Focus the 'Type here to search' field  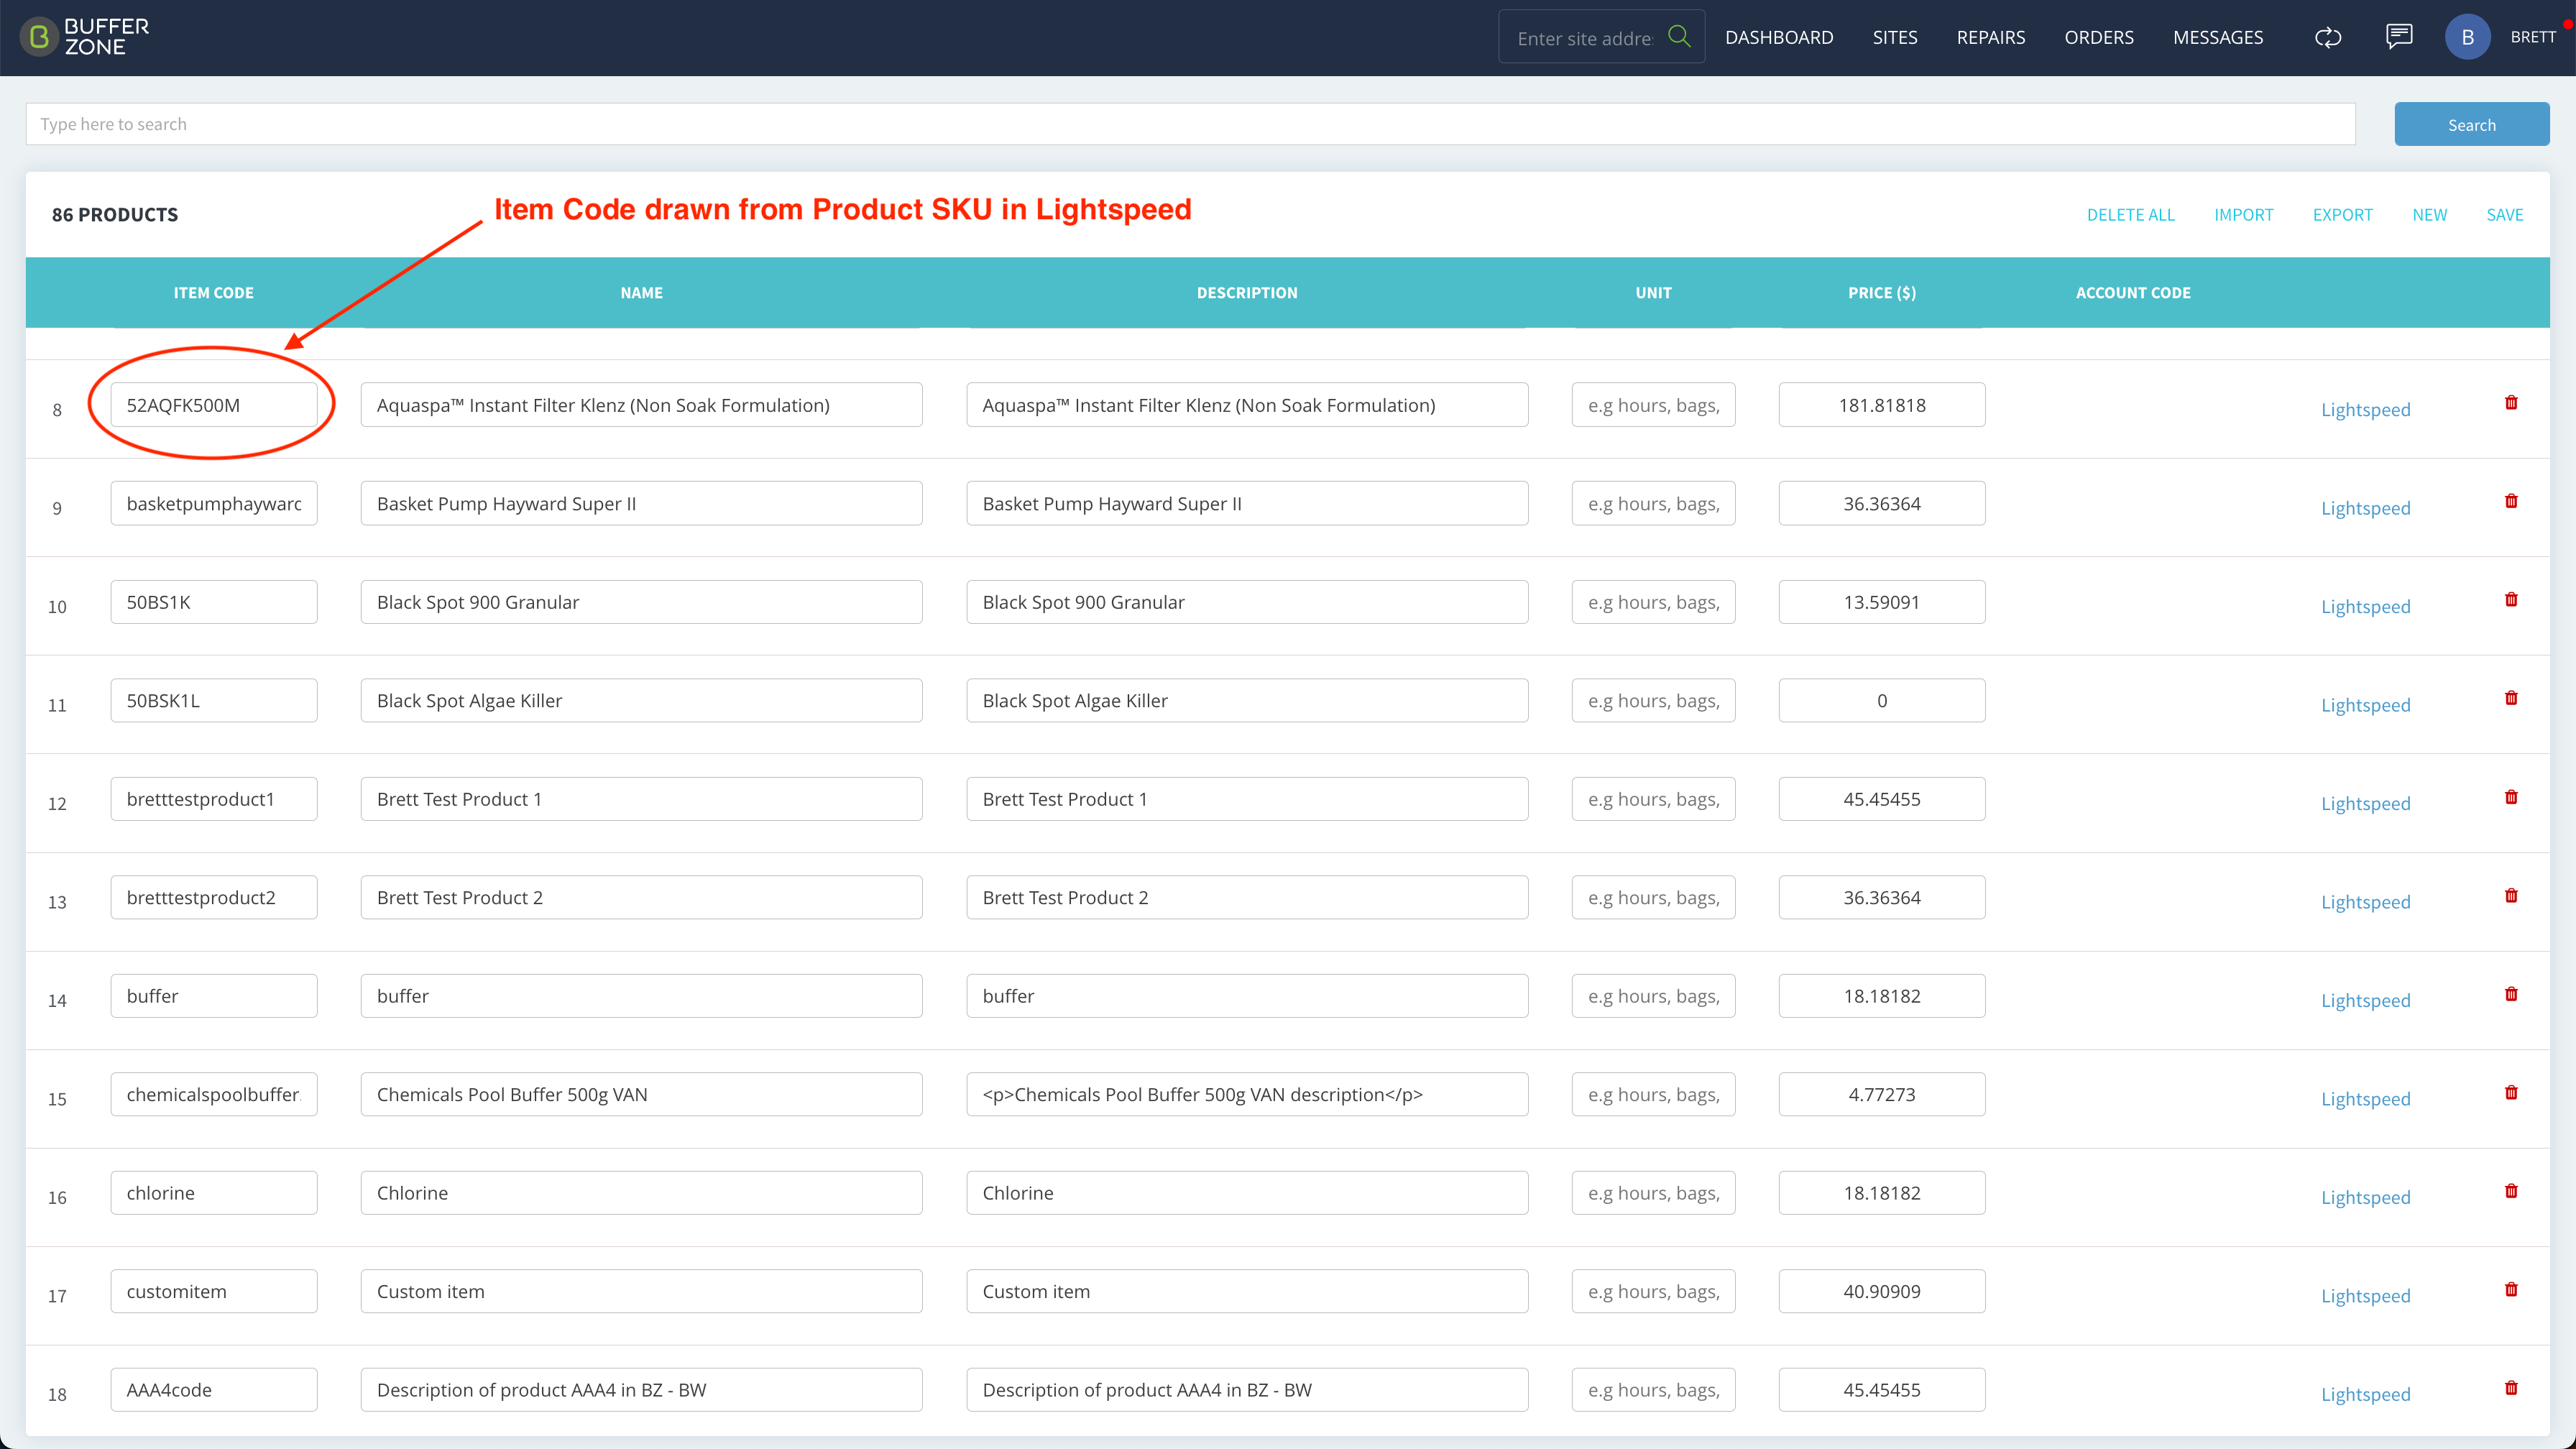tap(1190, 124)
